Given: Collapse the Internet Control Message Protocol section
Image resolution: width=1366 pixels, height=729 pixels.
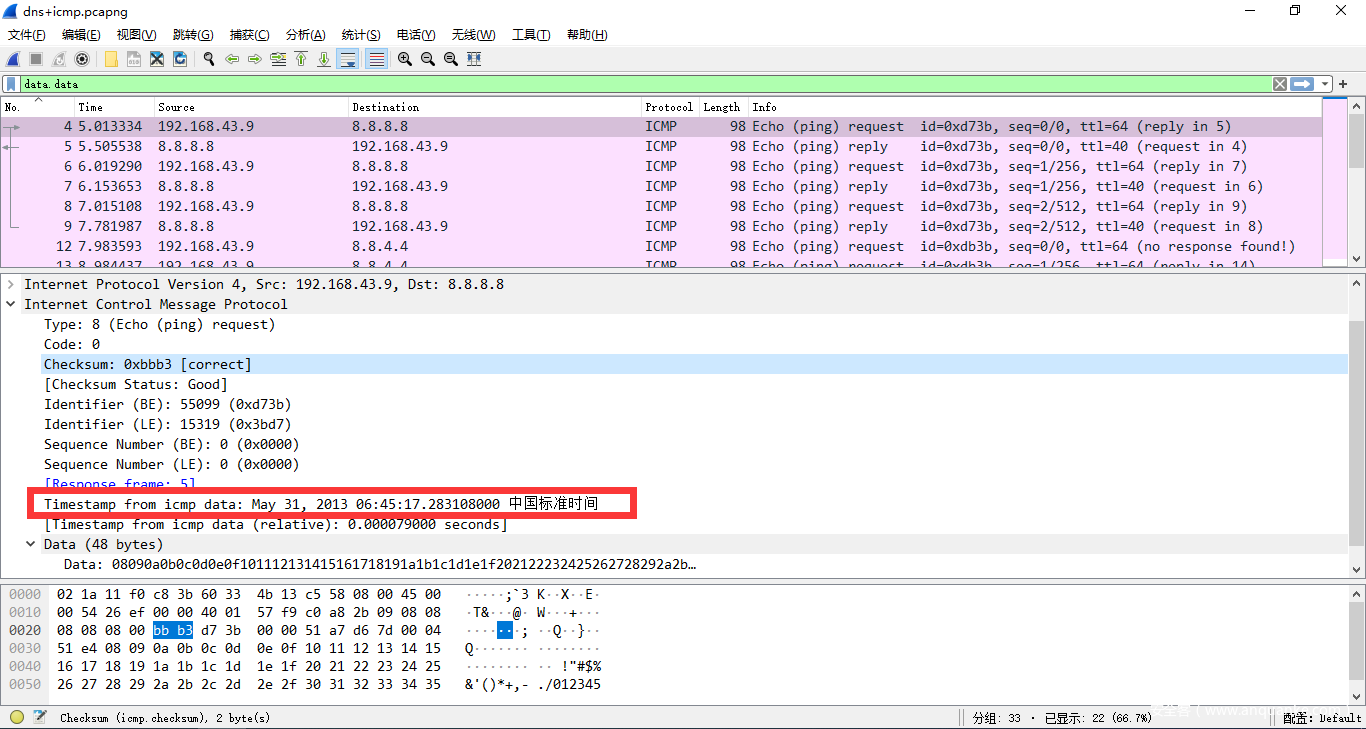Looking at the screenshot, I should tap(11, 304).
